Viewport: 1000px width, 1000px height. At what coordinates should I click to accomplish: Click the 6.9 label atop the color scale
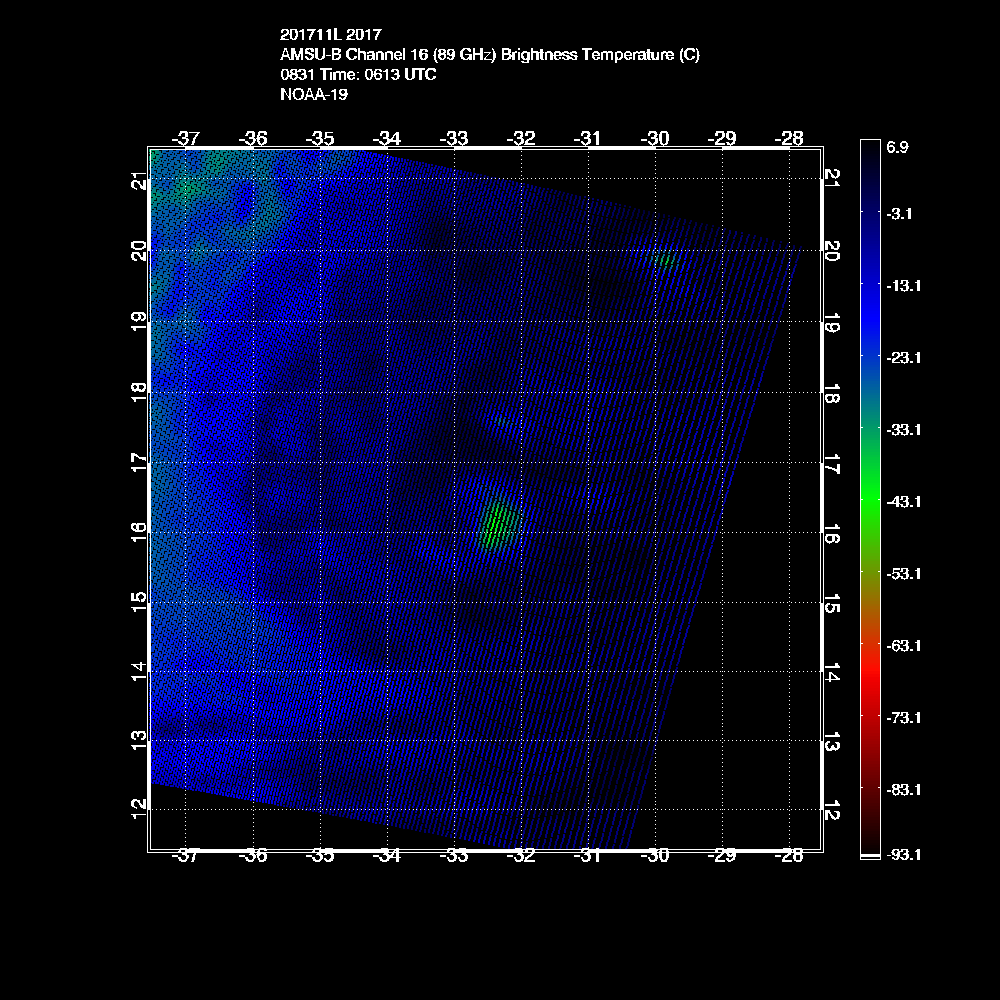897,147
